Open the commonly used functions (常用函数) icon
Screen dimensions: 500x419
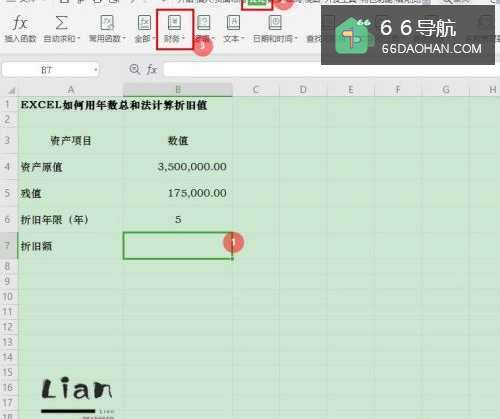tap(107, 23)
